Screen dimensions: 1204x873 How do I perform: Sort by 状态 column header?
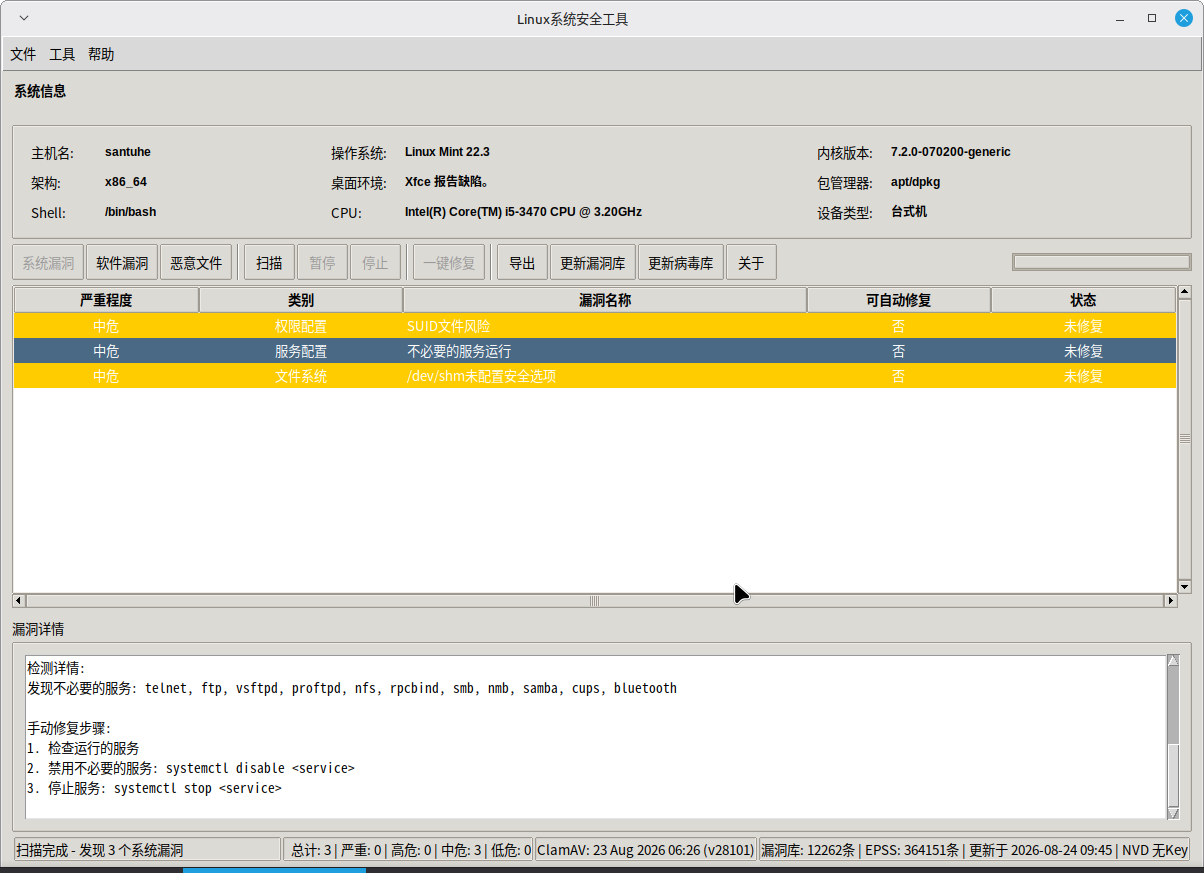tap(1083, 300)
